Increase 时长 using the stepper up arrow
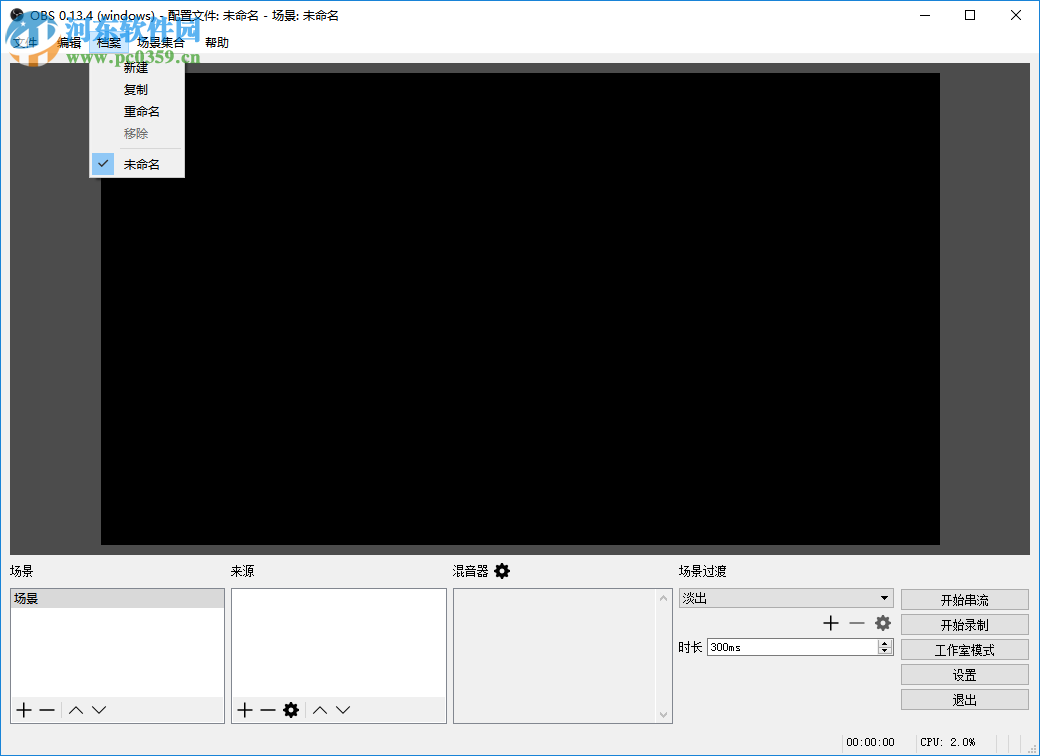 (x=884, y=642)
